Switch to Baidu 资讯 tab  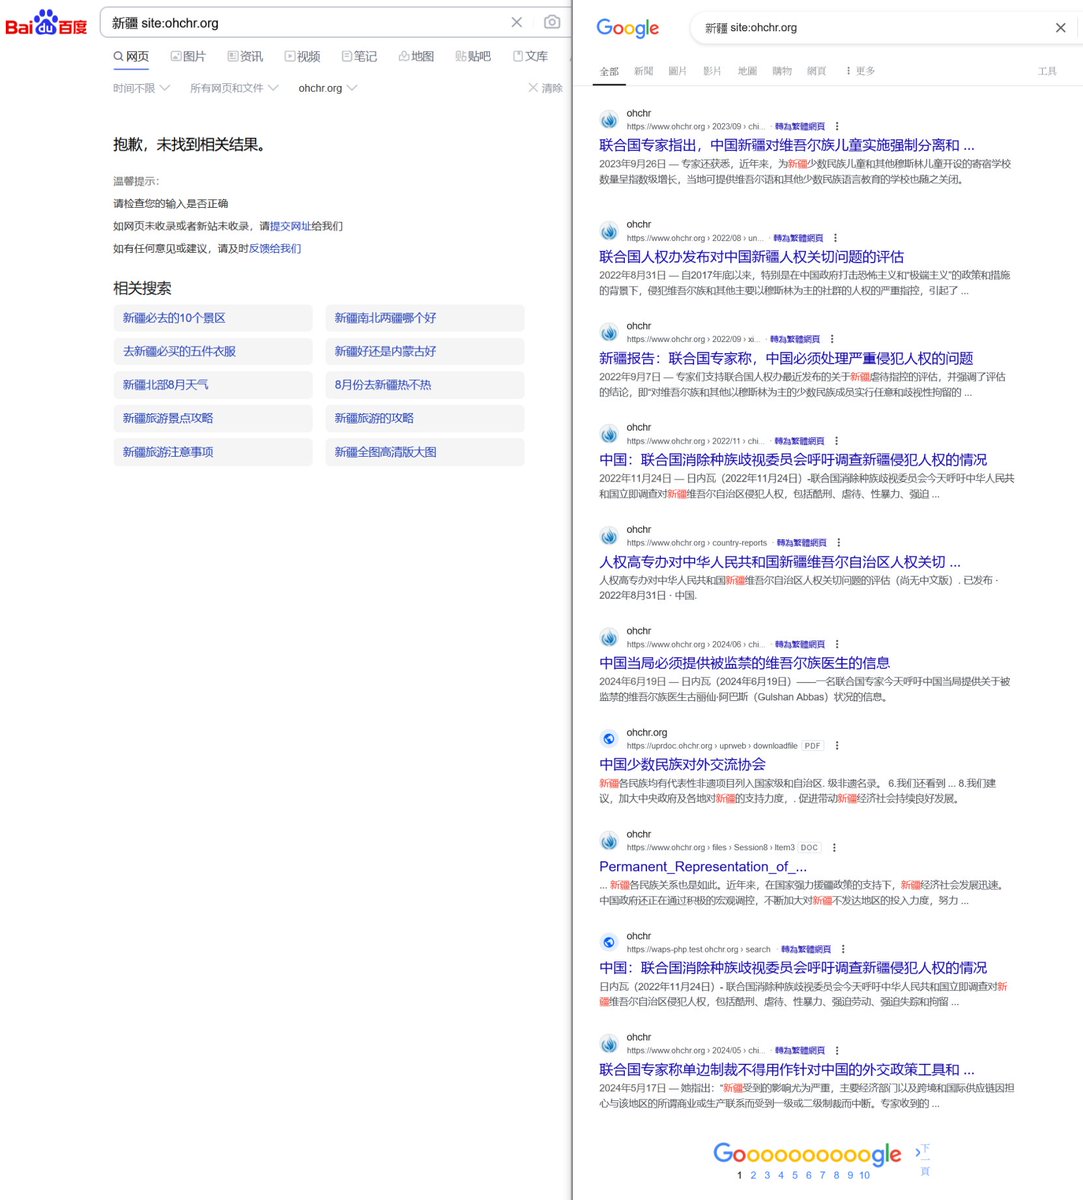pyautogui.click(x=245, y=56)
